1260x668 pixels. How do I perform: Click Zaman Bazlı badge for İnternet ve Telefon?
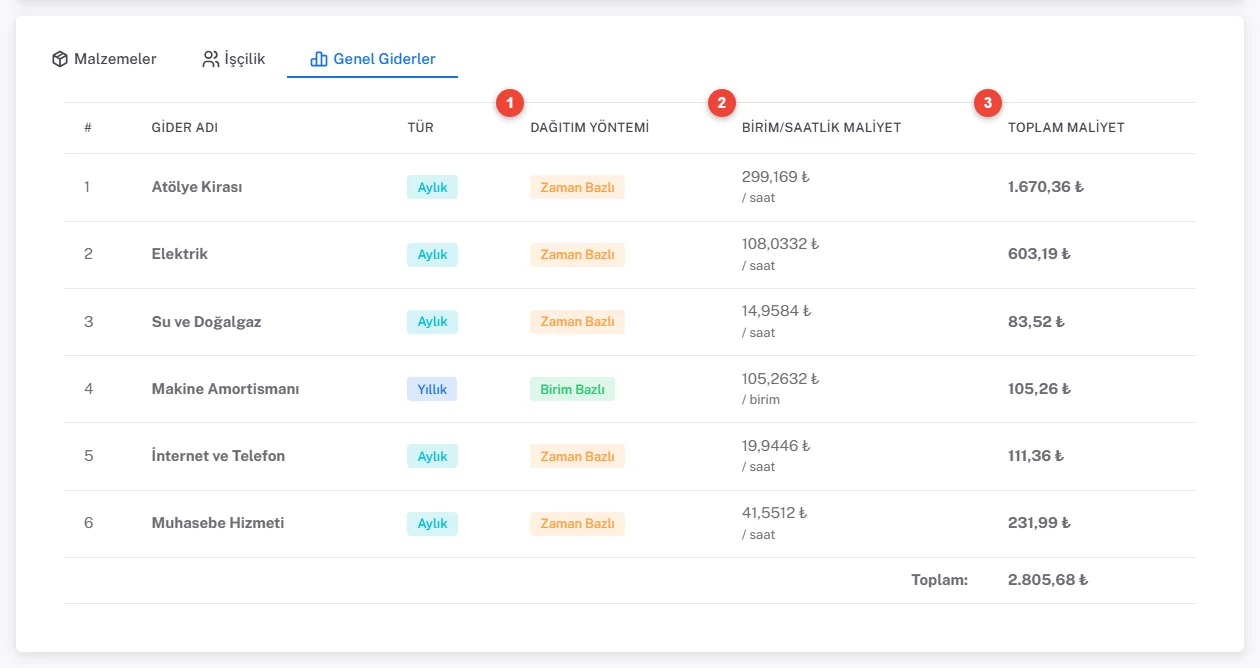click(577, 456)
